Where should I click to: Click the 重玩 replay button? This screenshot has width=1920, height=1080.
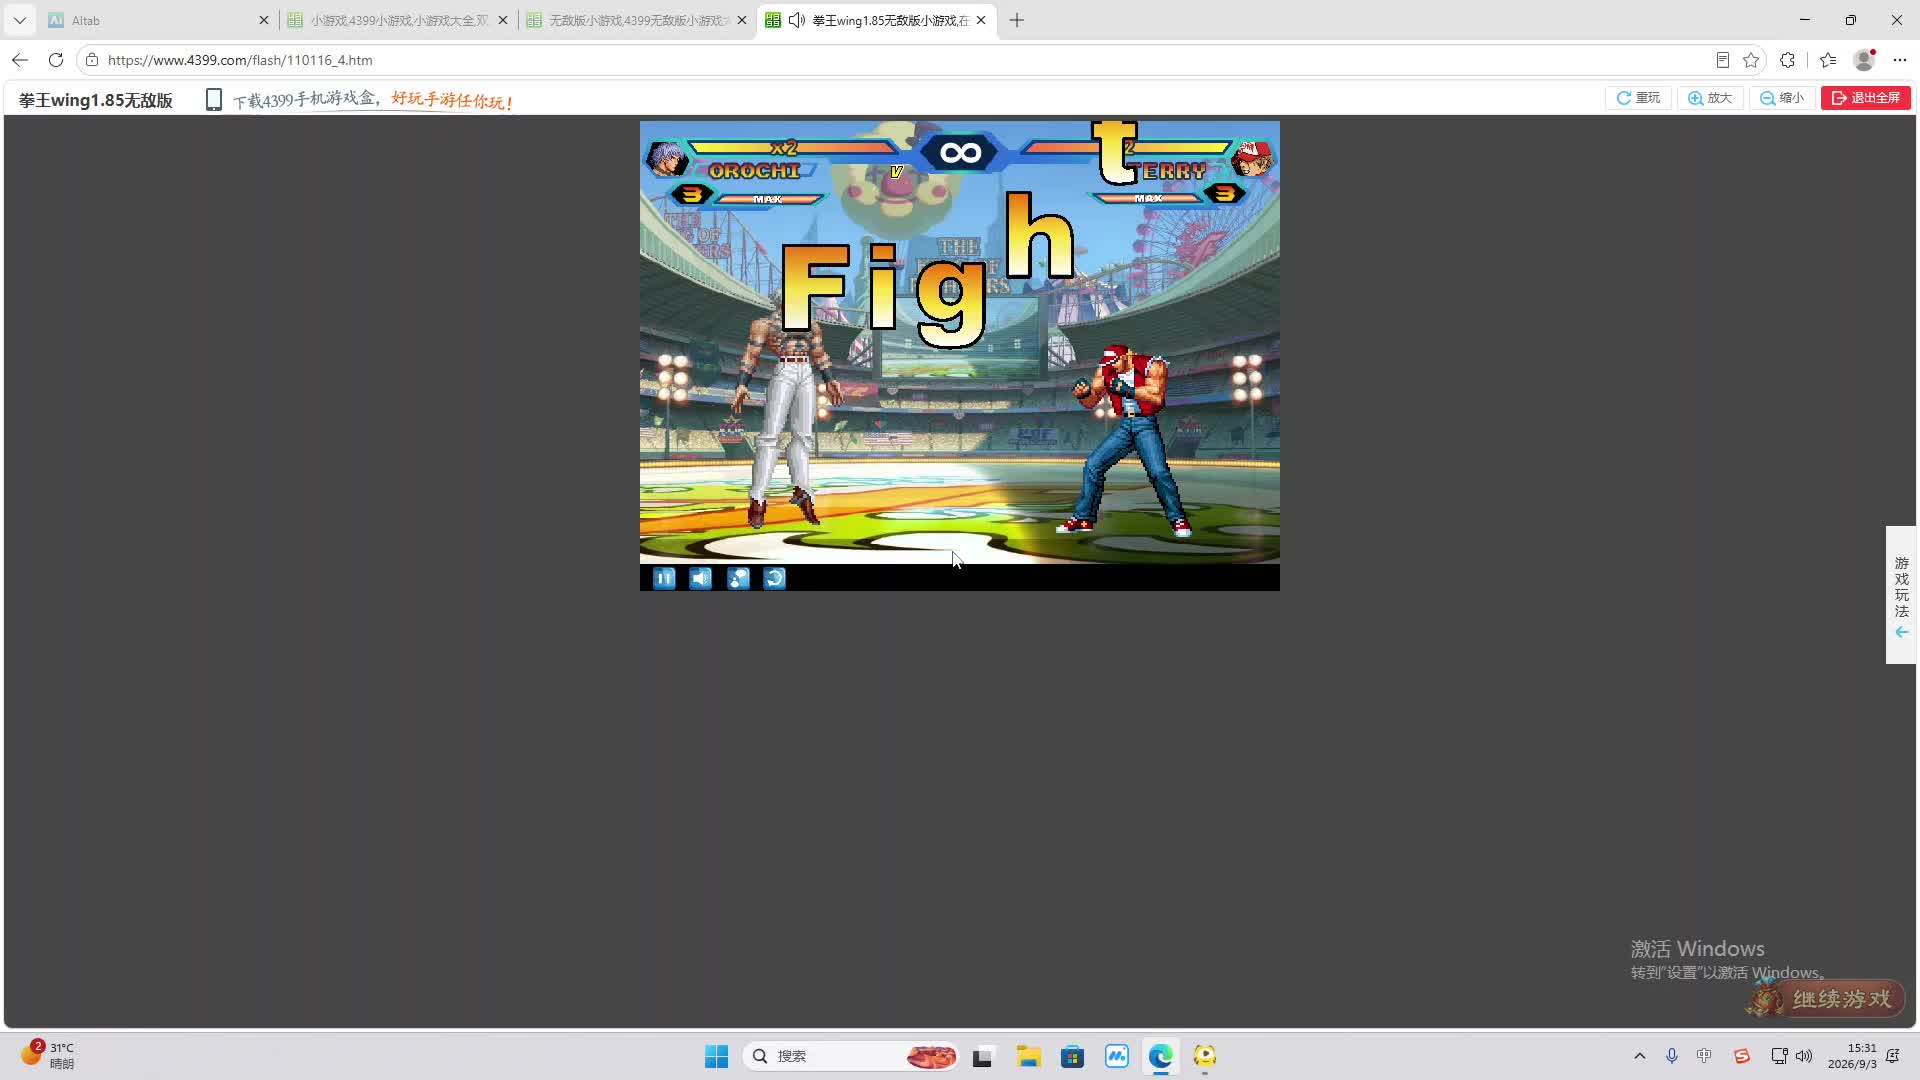click(1638, 98)
